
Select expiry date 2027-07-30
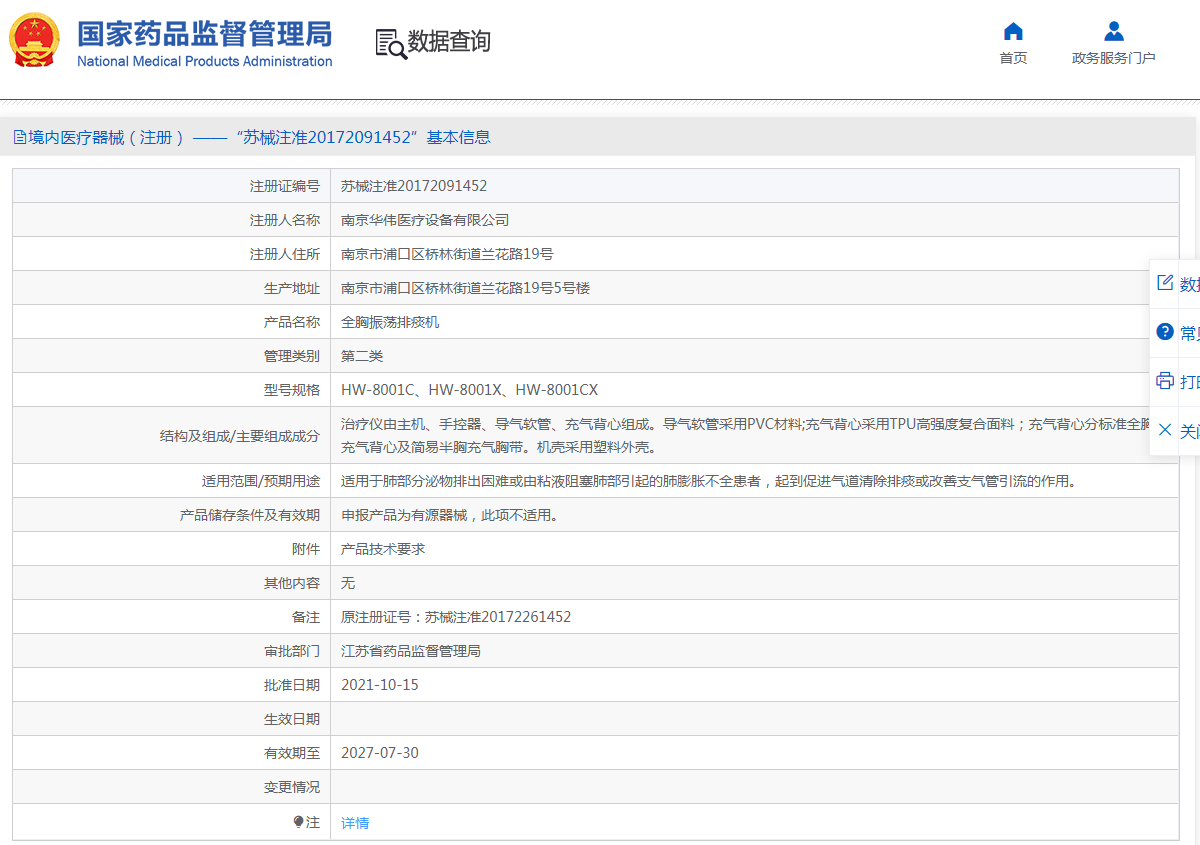tap(380, 753)
